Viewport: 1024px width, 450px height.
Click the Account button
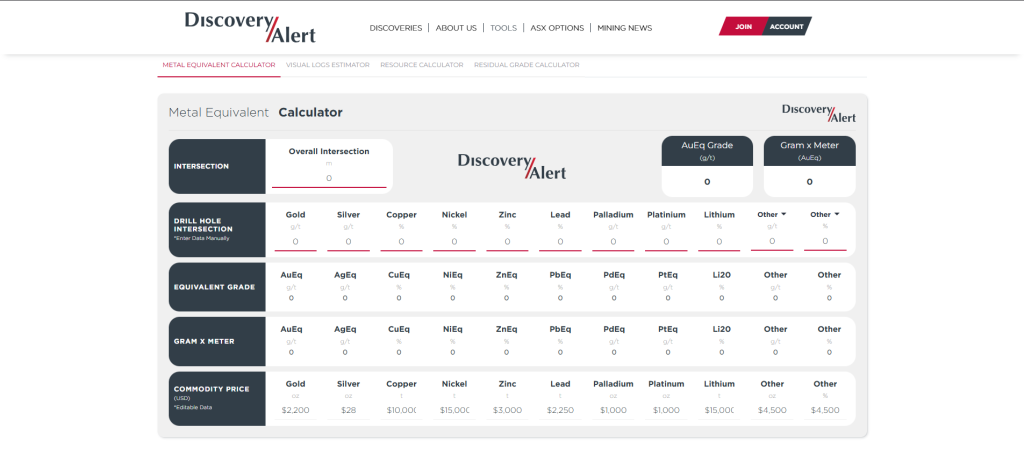[786, 27]
